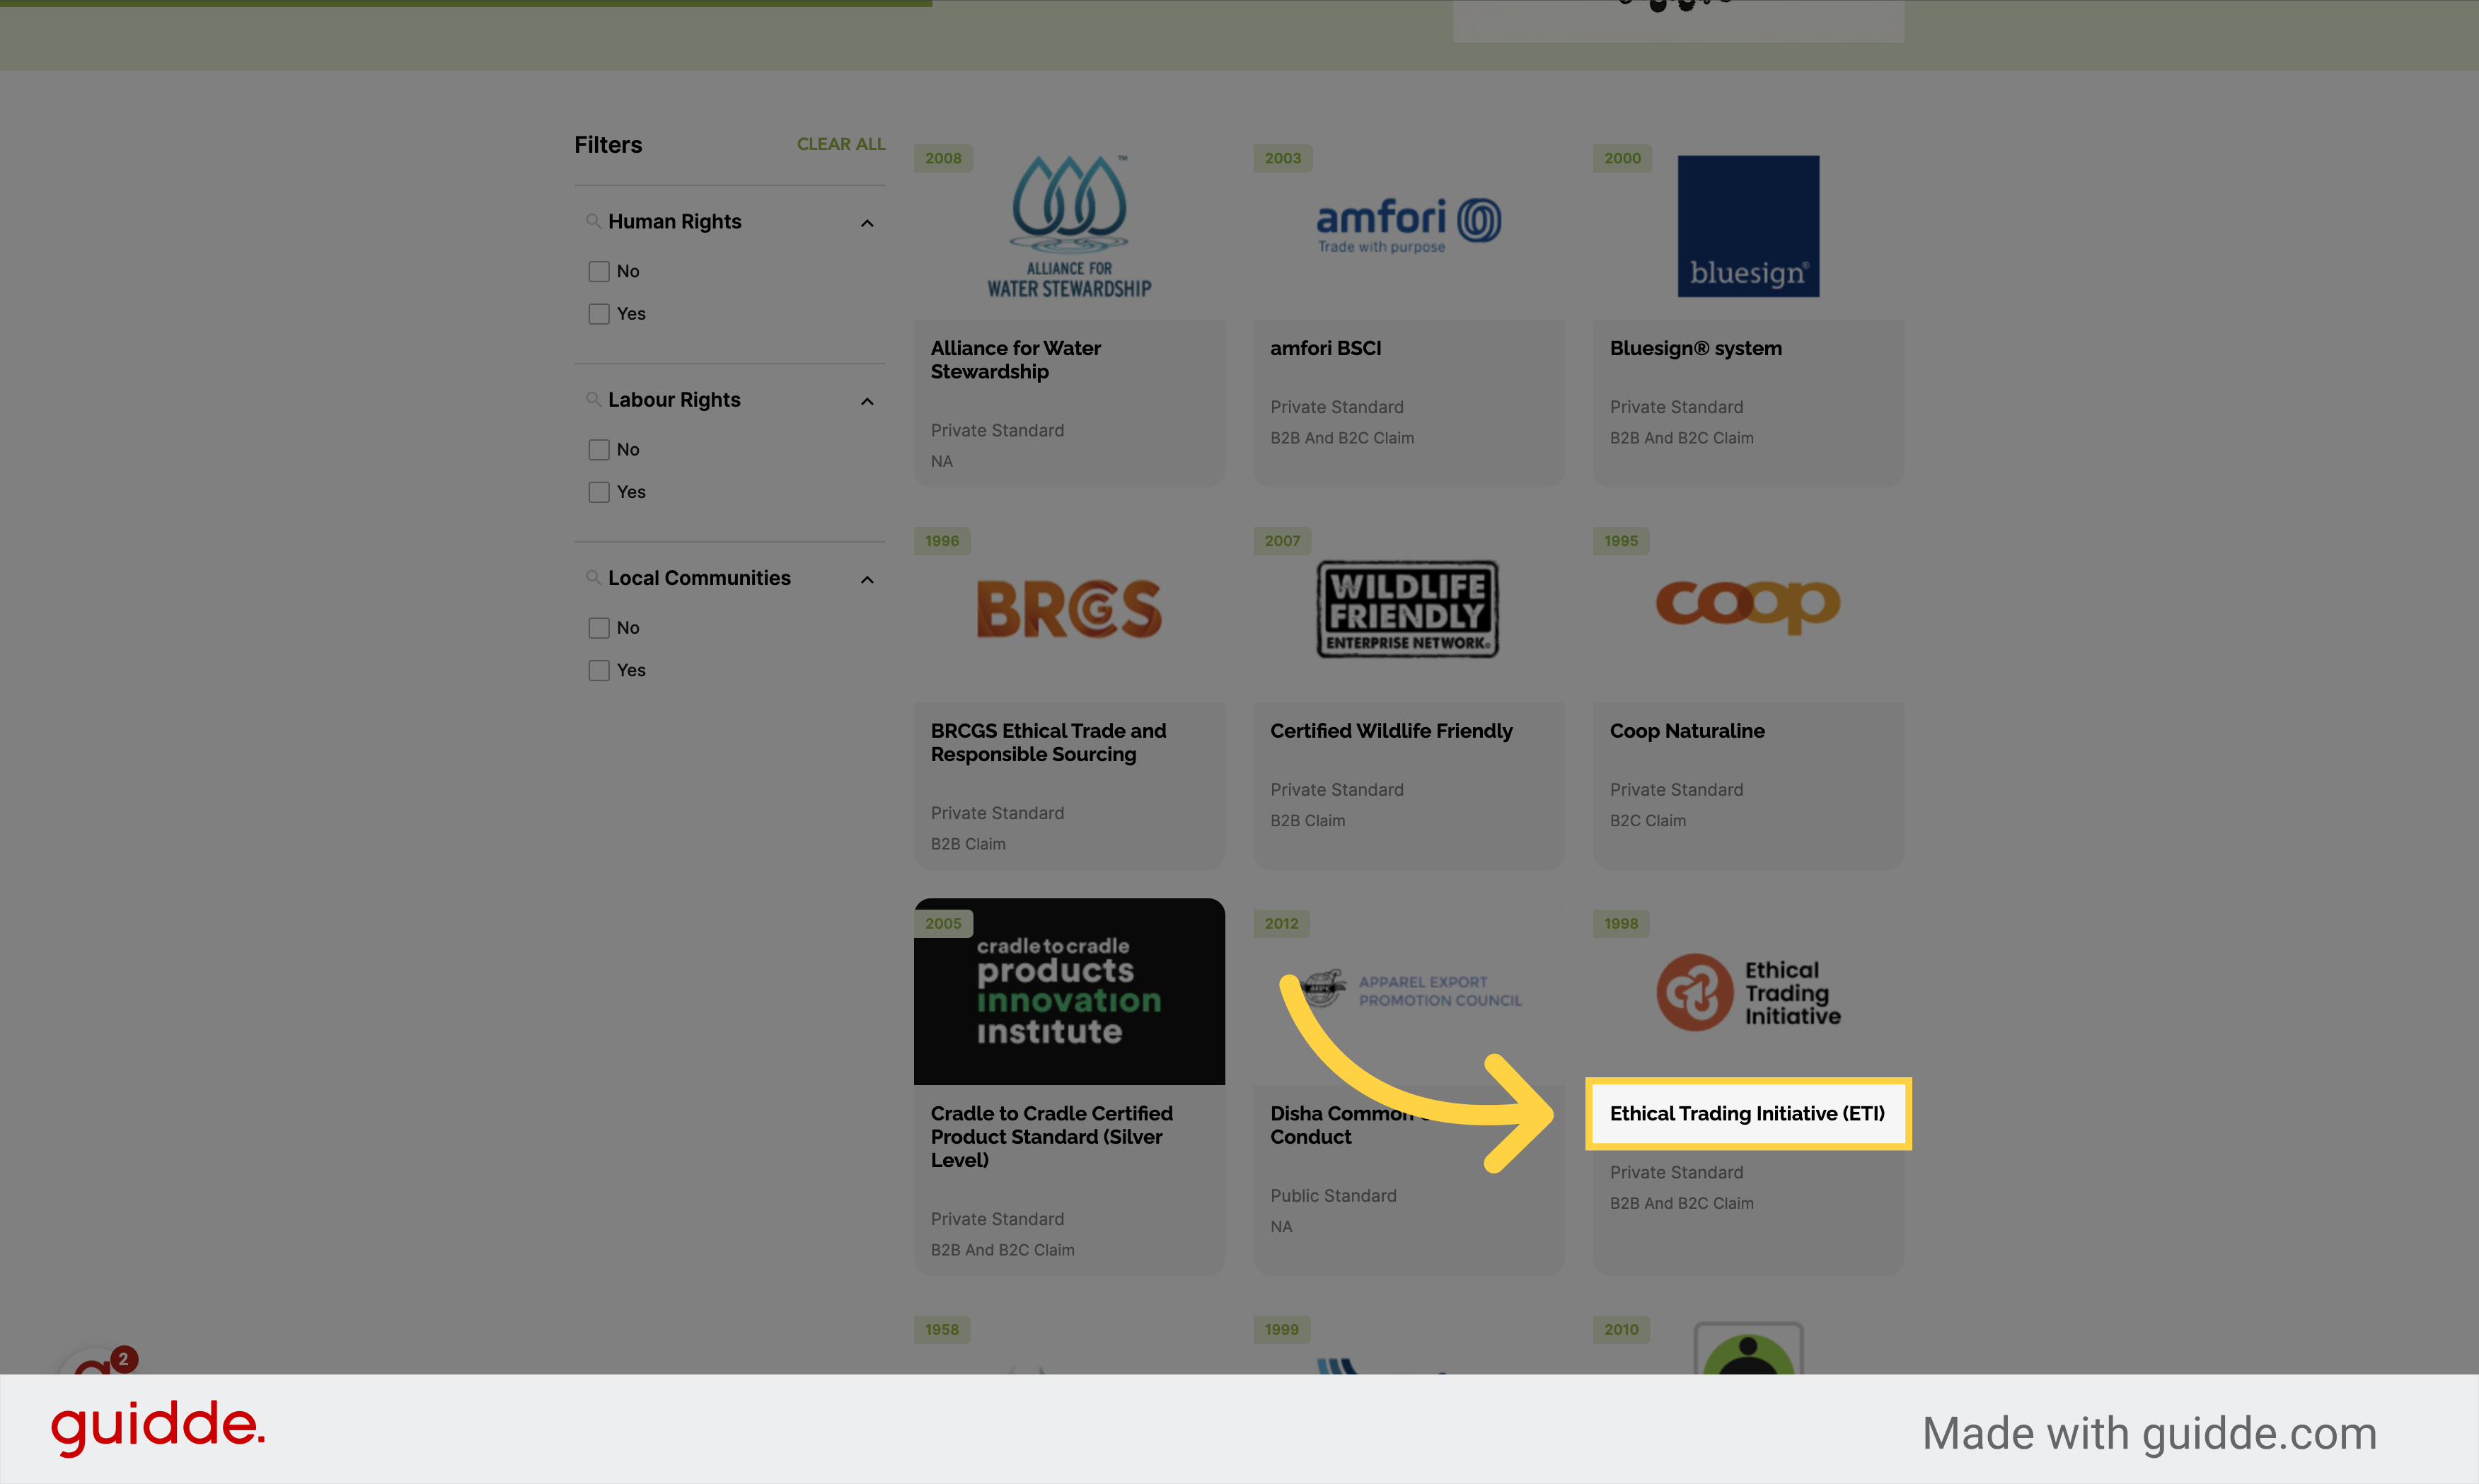Open Alliance for Water Stewardship title
This screenshot has height=1484, width=2479.
click(1015, 360)
